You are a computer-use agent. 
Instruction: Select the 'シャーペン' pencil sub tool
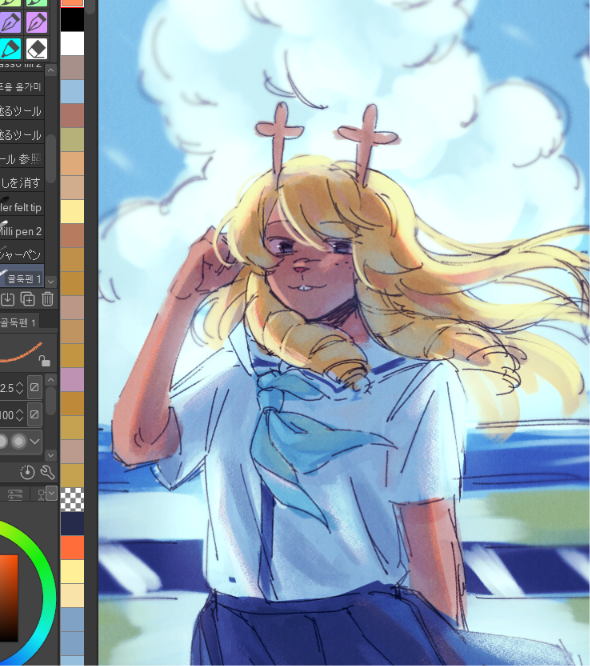22,254
